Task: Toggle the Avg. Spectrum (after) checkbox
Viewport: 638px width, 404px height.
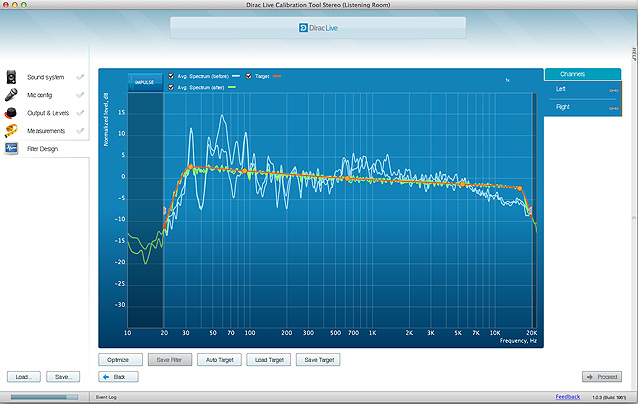Action: (171, 87)
